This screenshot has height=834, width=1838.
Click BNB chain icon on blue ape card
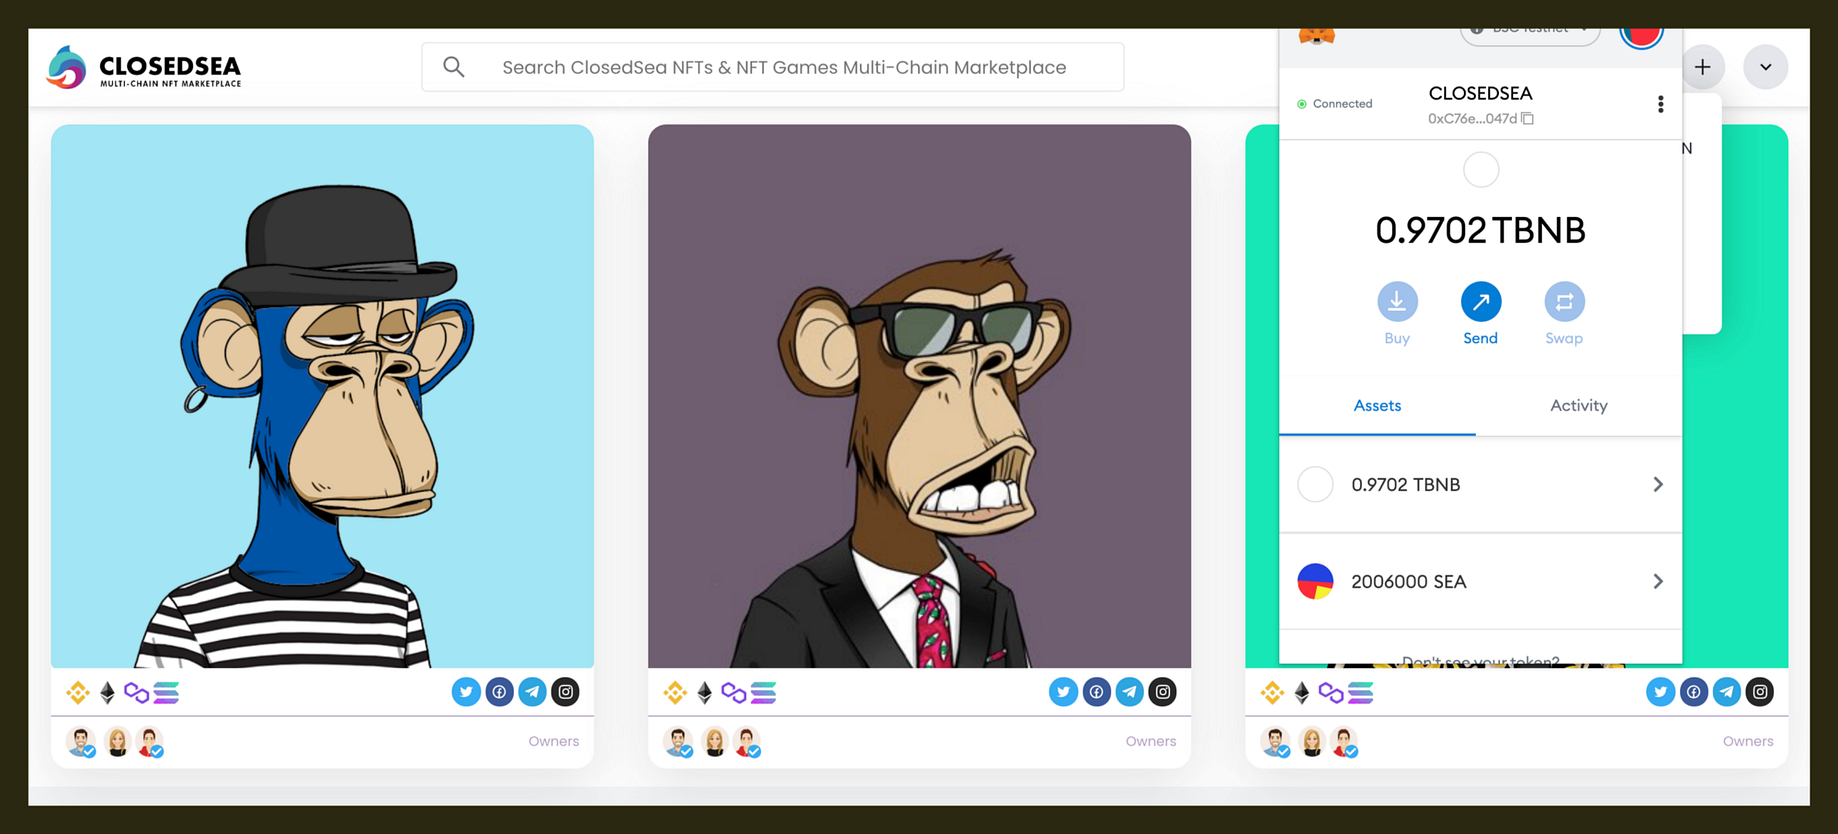pyautogui.click(x=78, y=692)
